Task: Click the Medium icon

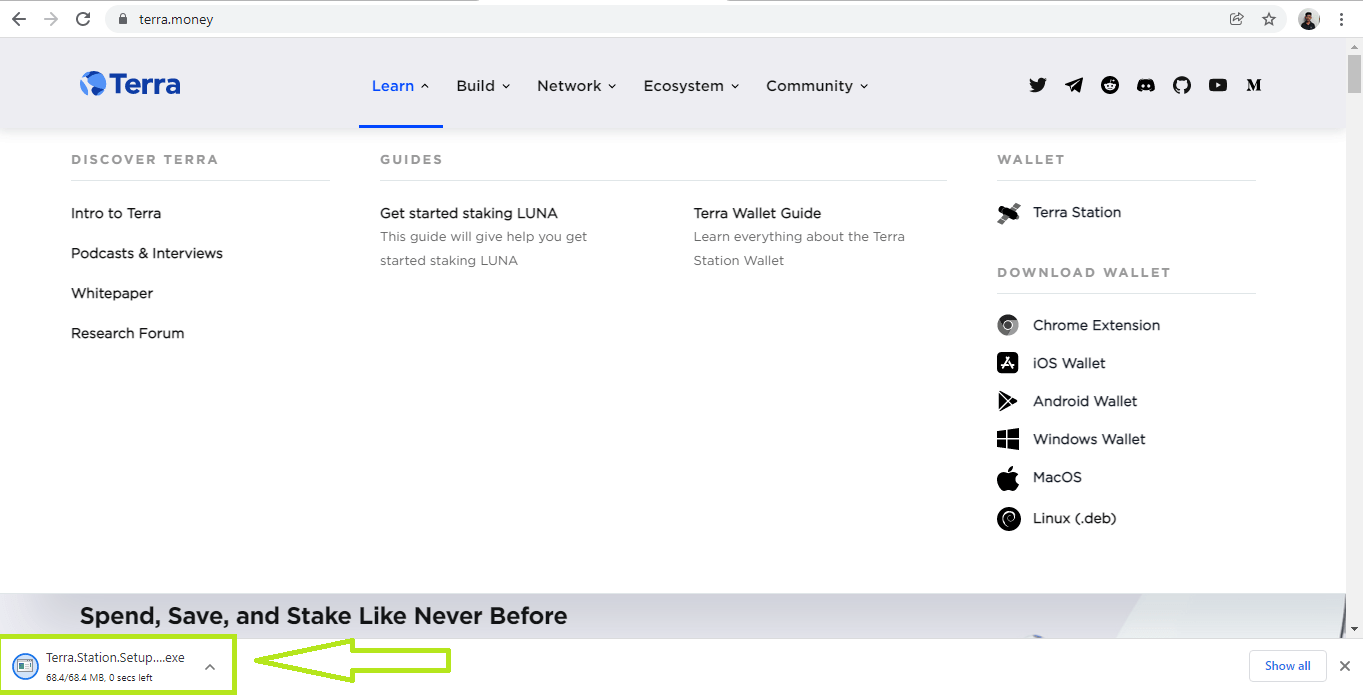Action: tap(1253, 85)
